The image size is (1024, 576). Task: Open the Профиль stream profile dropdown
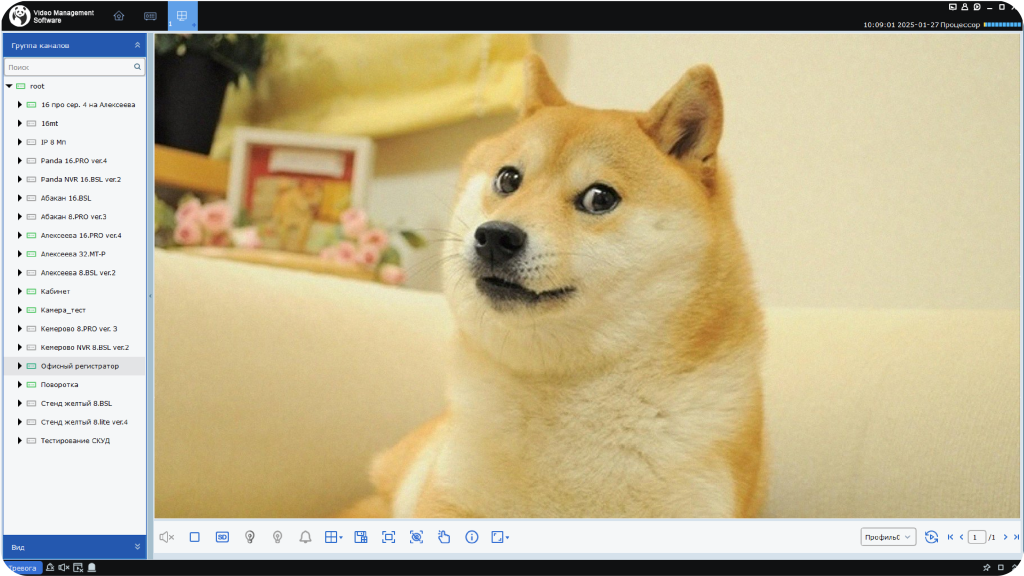point(888,537)
